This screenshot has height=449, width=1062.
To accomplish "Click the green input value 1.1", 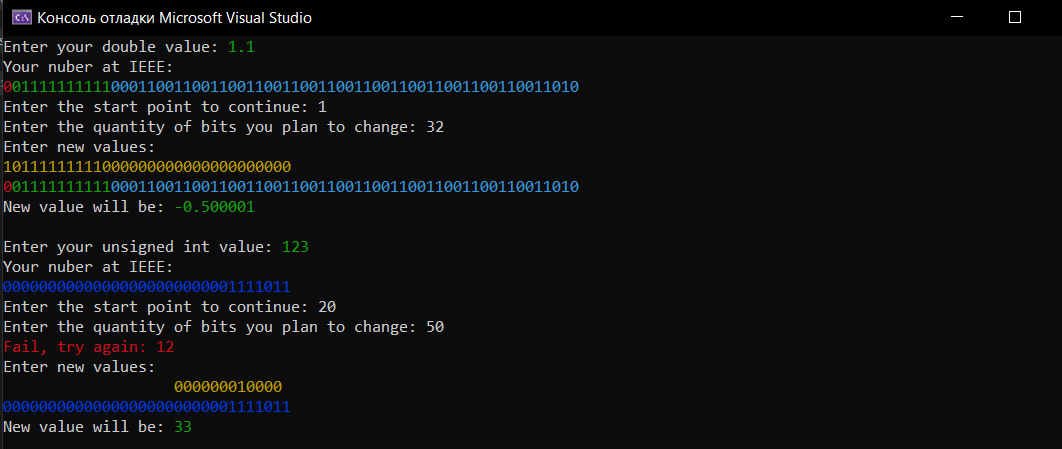I will [241, 47].
